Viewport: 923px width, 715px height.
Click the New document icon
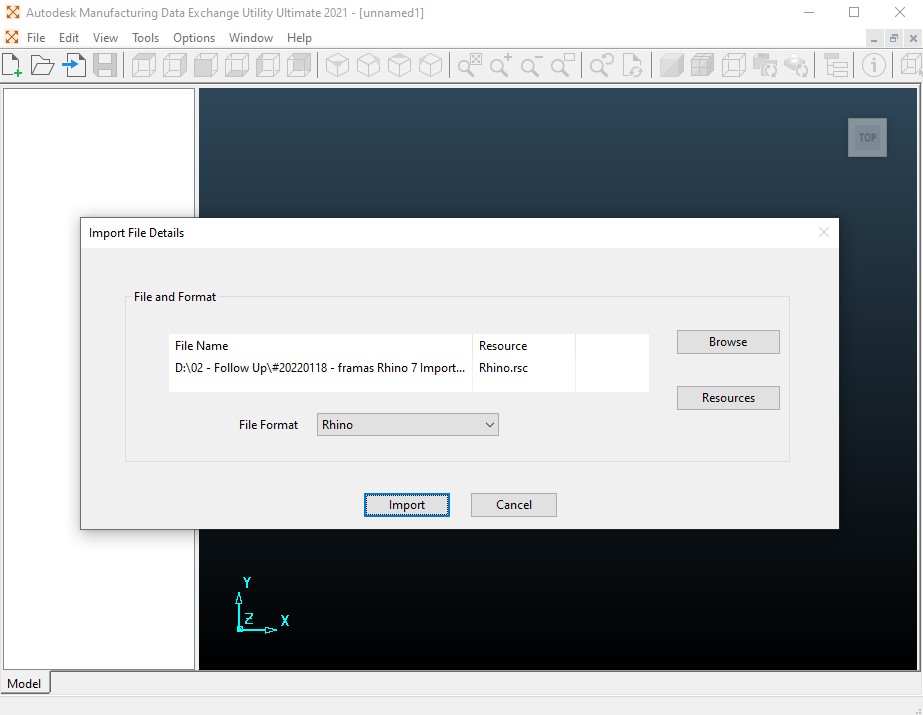[12, 65]
